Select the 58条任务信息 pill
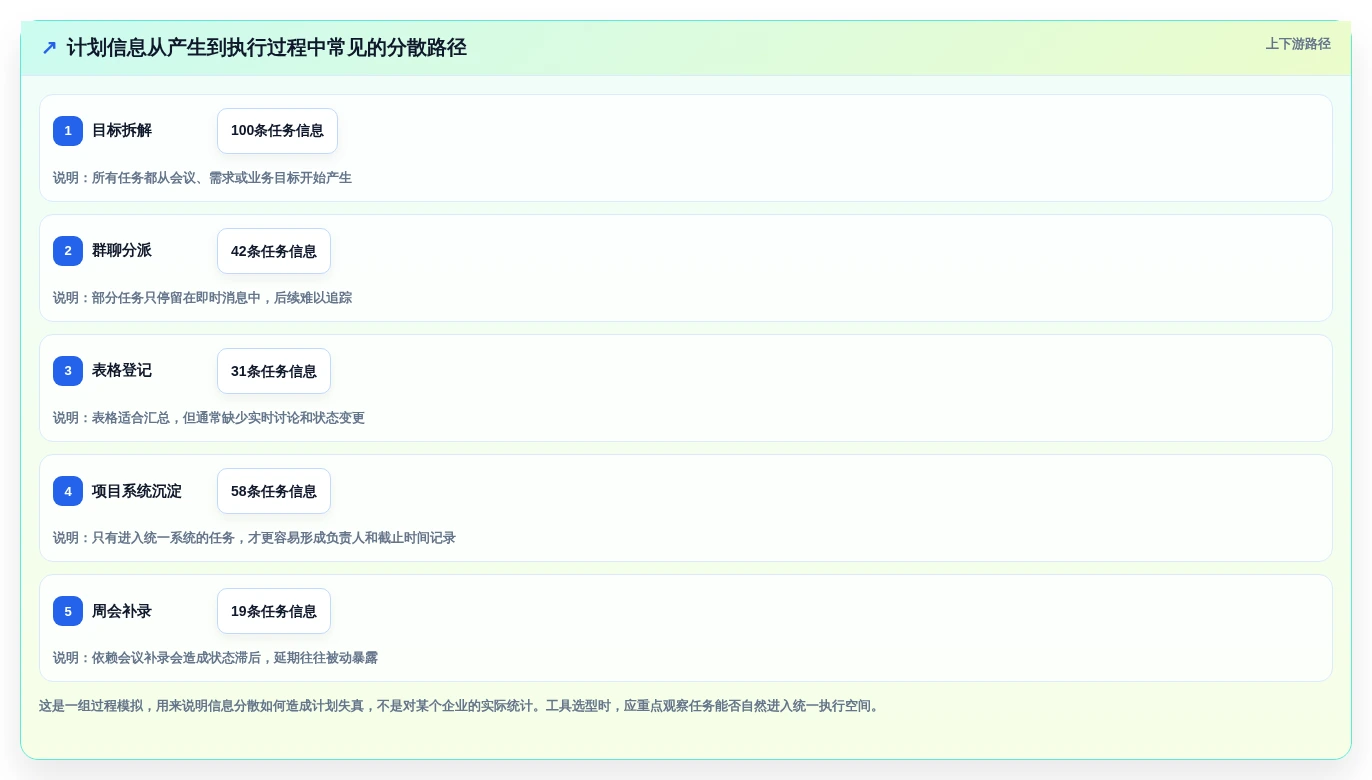The width and height of the screenshot is (1372, 780). (274, 491)
